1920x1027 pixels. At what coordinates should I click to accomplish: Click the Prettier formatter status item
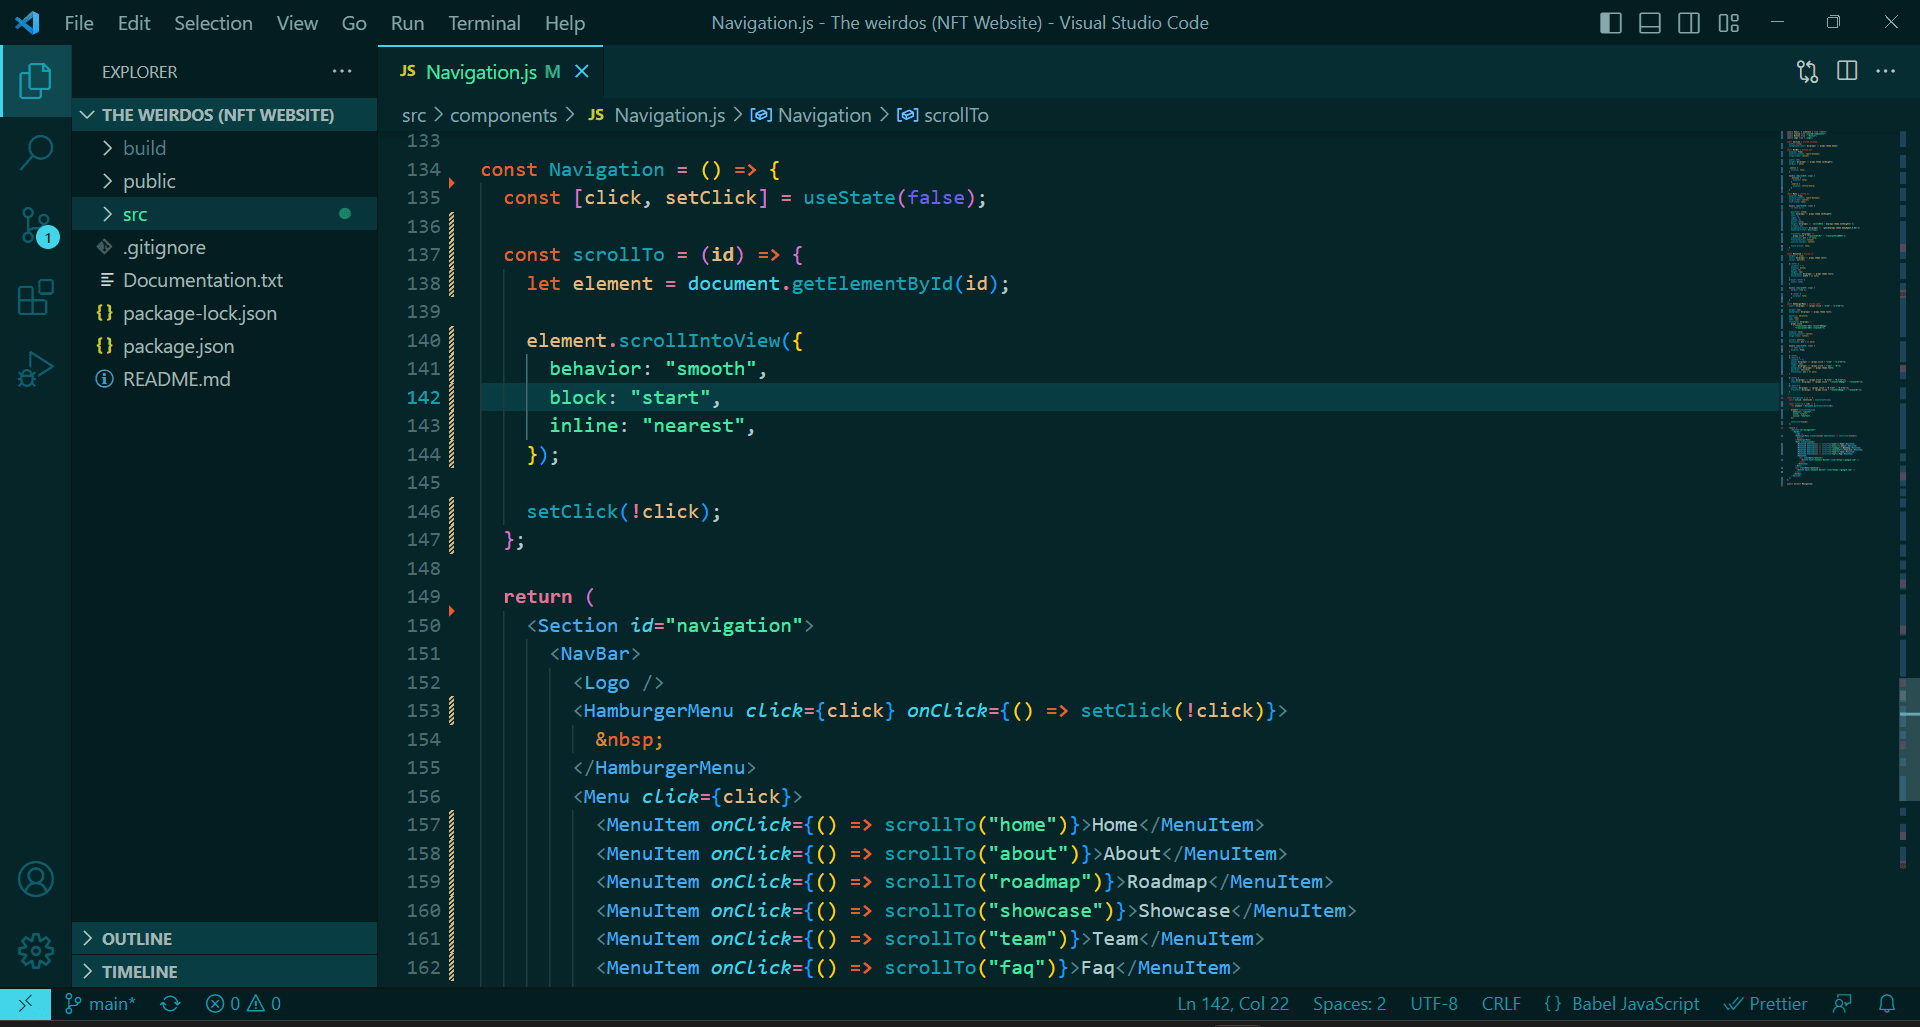(x=1766, y=1004)
